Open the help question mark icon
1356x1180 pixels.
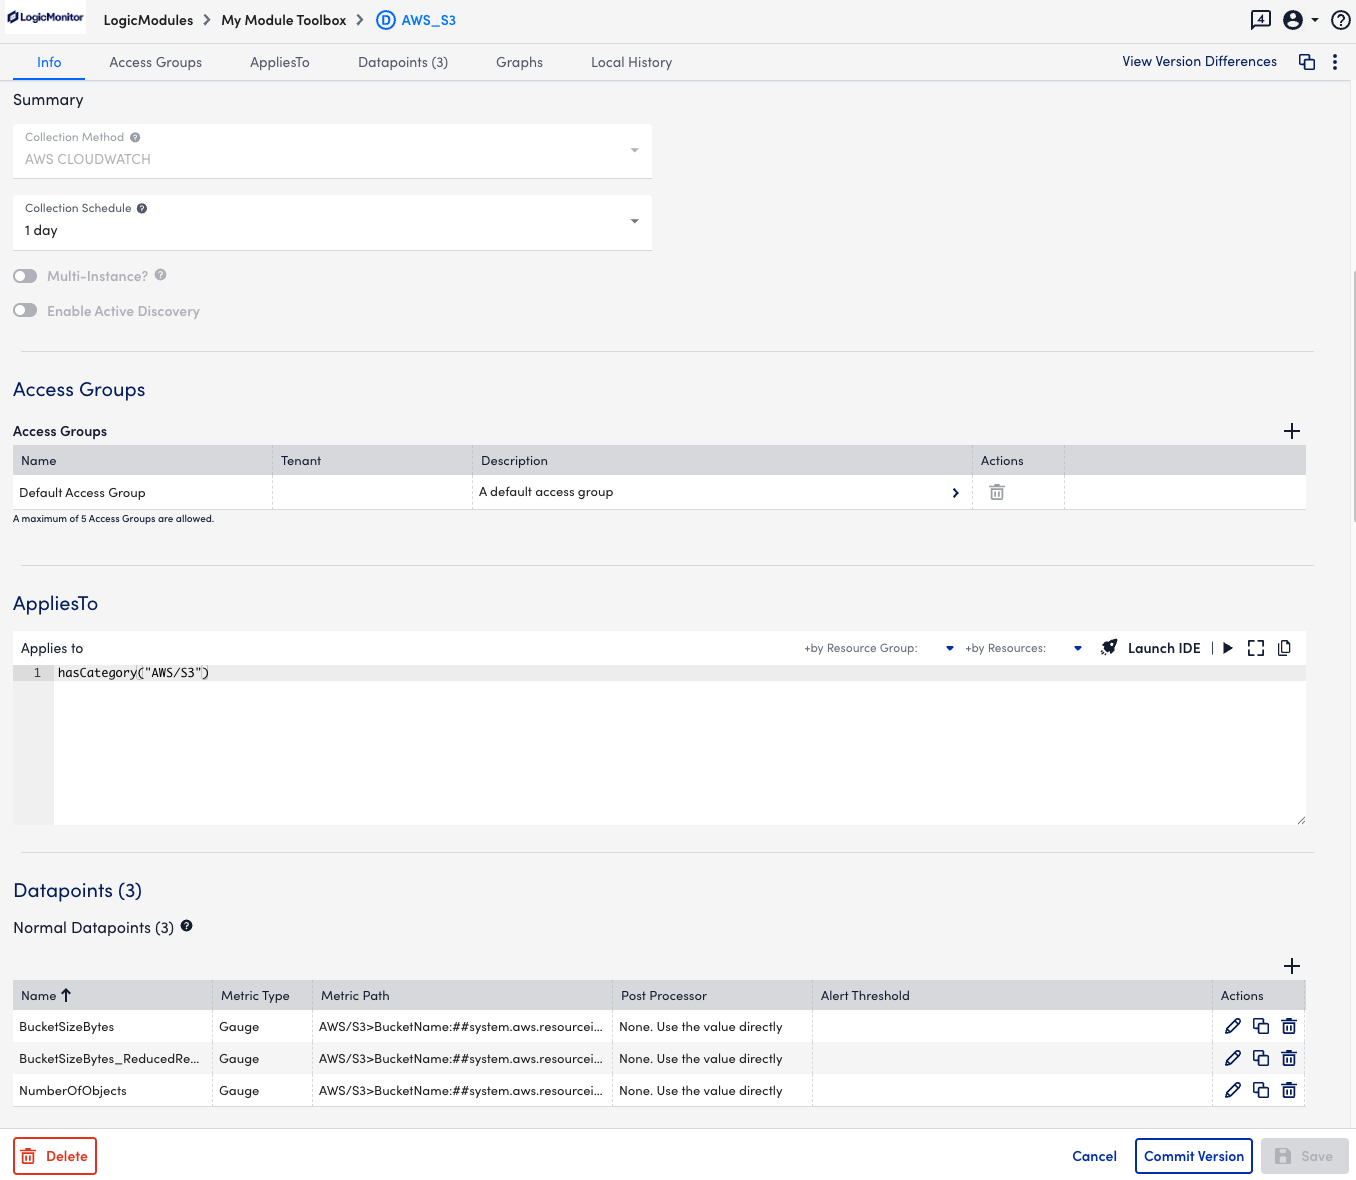coord(1341,20)
